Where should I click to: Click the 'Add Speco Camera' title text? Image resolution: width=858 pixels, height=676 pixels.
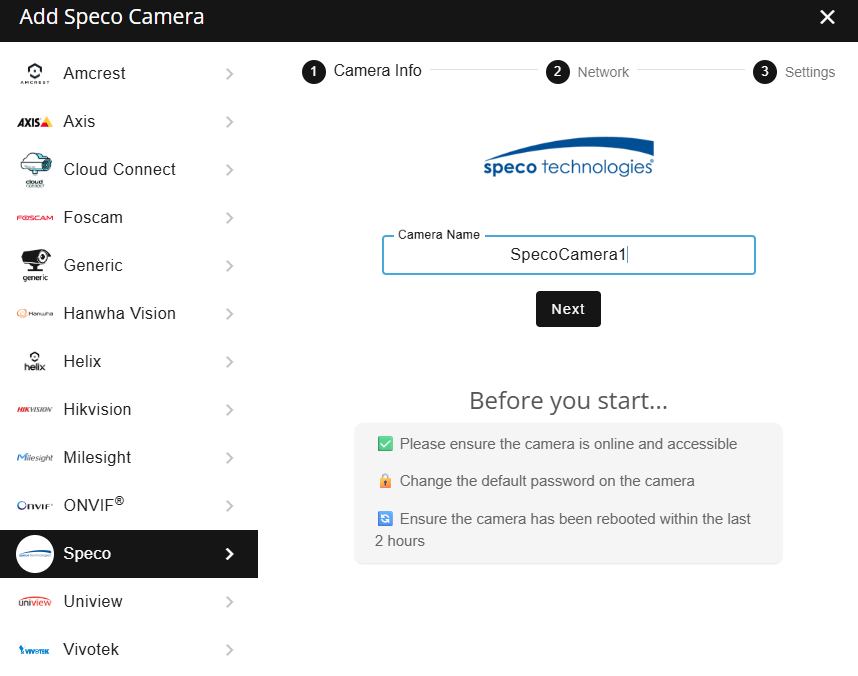[x=112, y=17]
